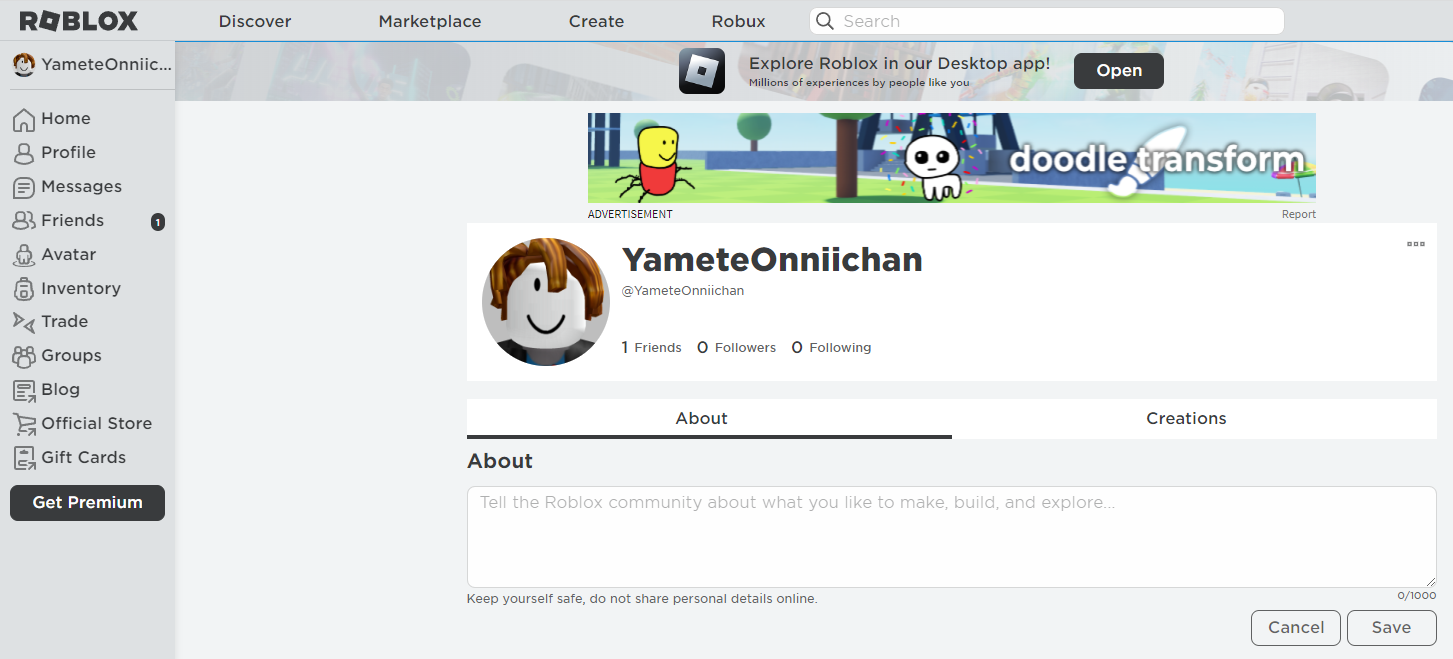Open the Blog icon in sidebar

pyautogui.click(x=24, y=390)
